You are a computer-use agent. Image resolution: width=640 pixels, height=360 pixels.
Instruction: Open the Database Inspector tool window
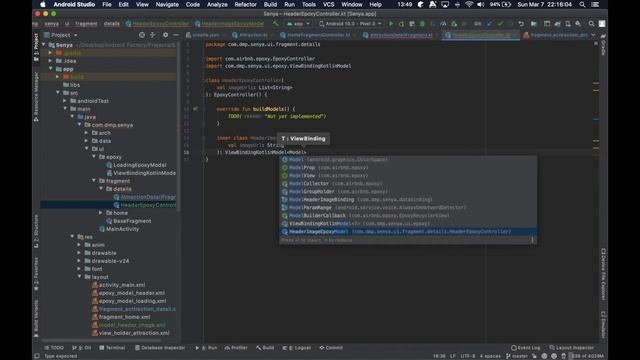(x=160, y=348)
